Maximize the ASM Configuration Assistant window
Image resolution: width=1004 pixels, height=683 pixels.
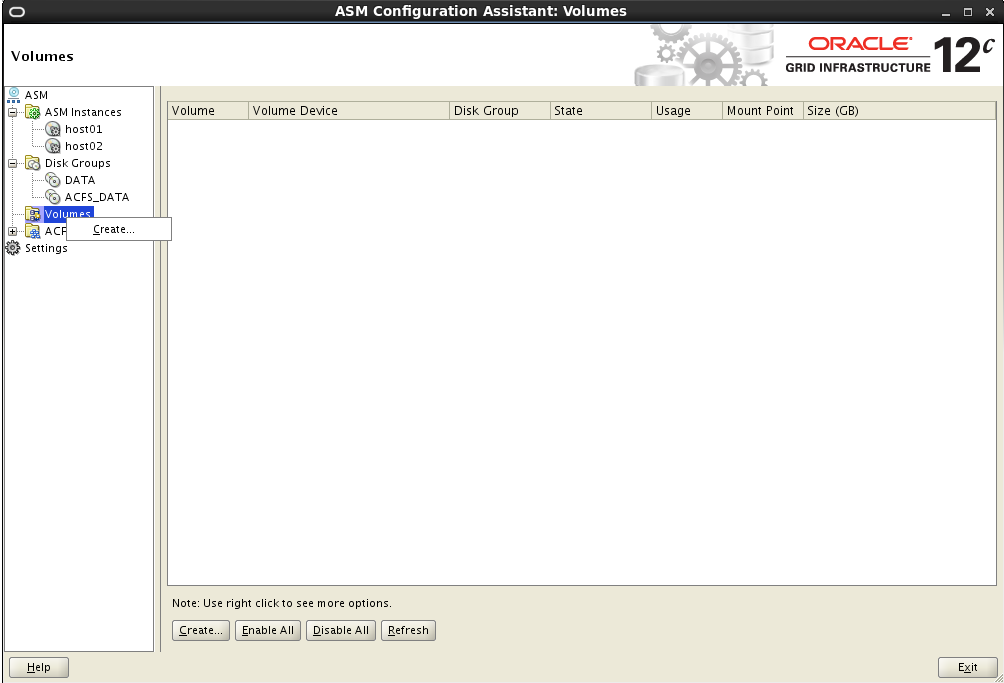[968, 12]
